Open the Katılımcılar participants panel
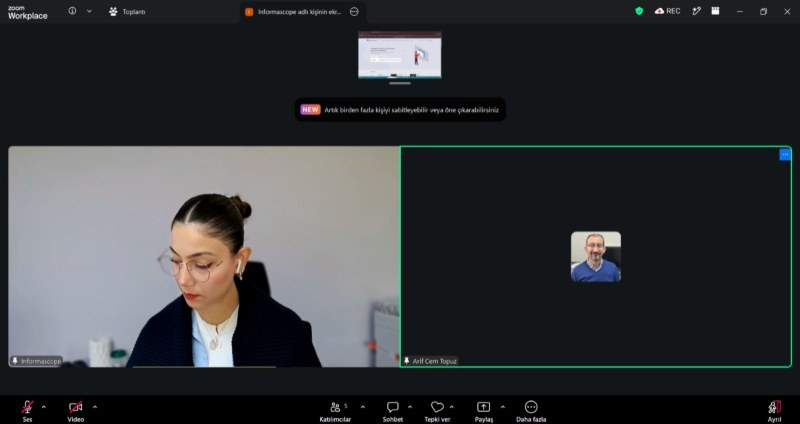Screen dimensions: 800x424 335,411
